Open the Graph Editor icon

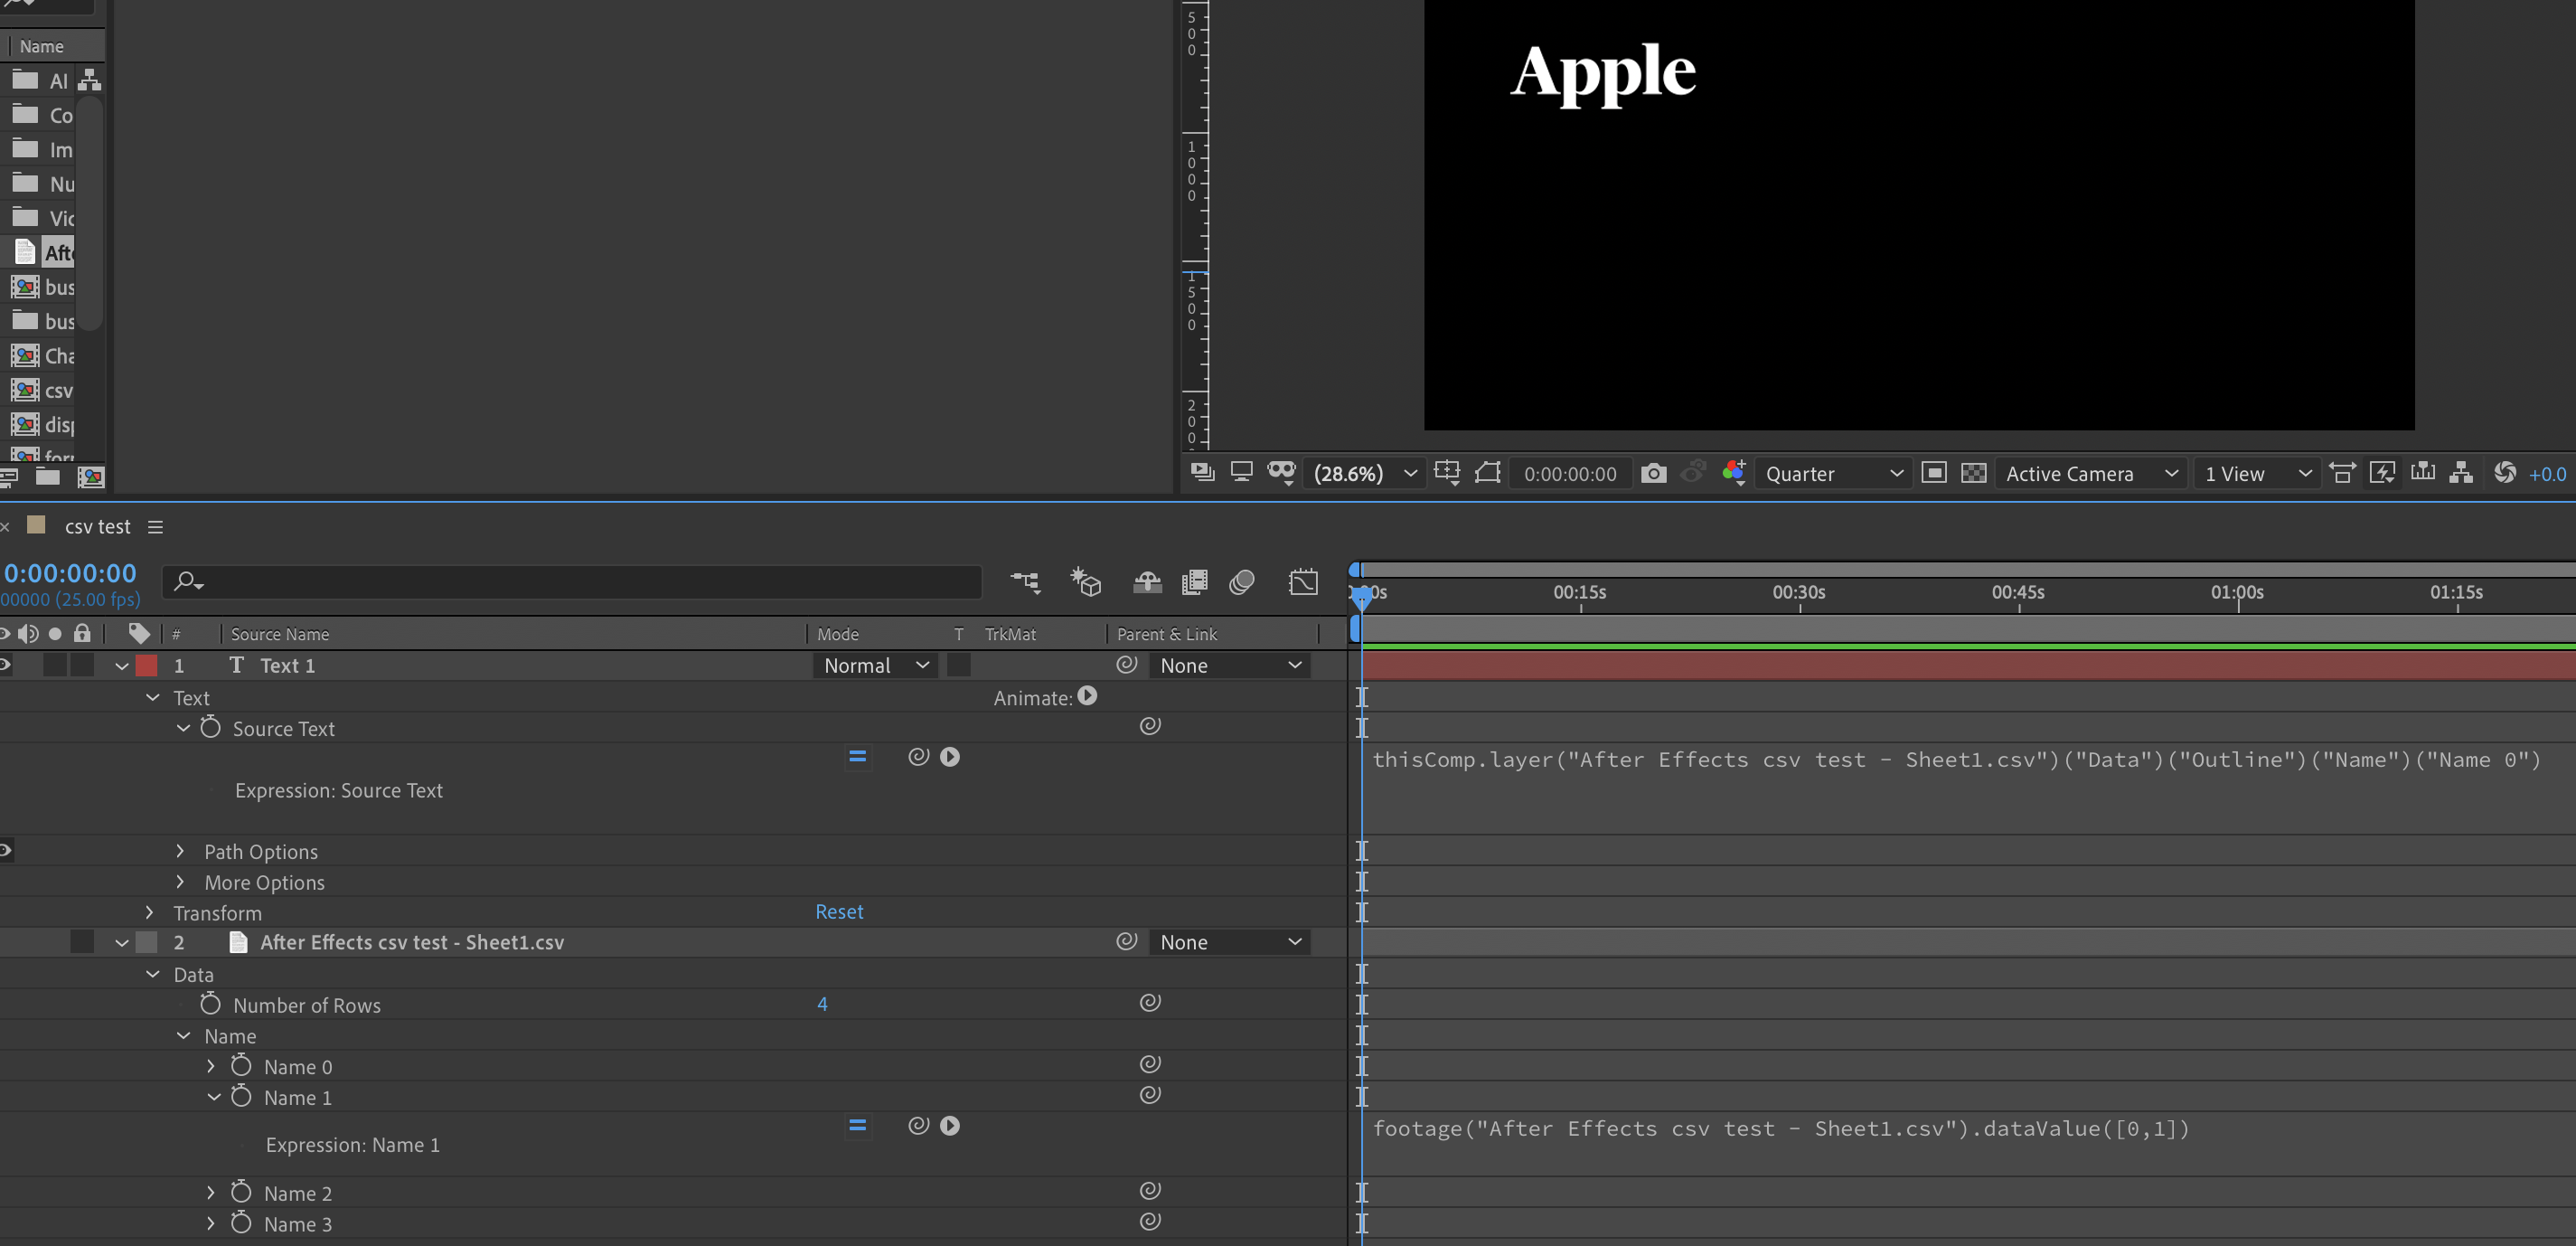coord(1303,581)
